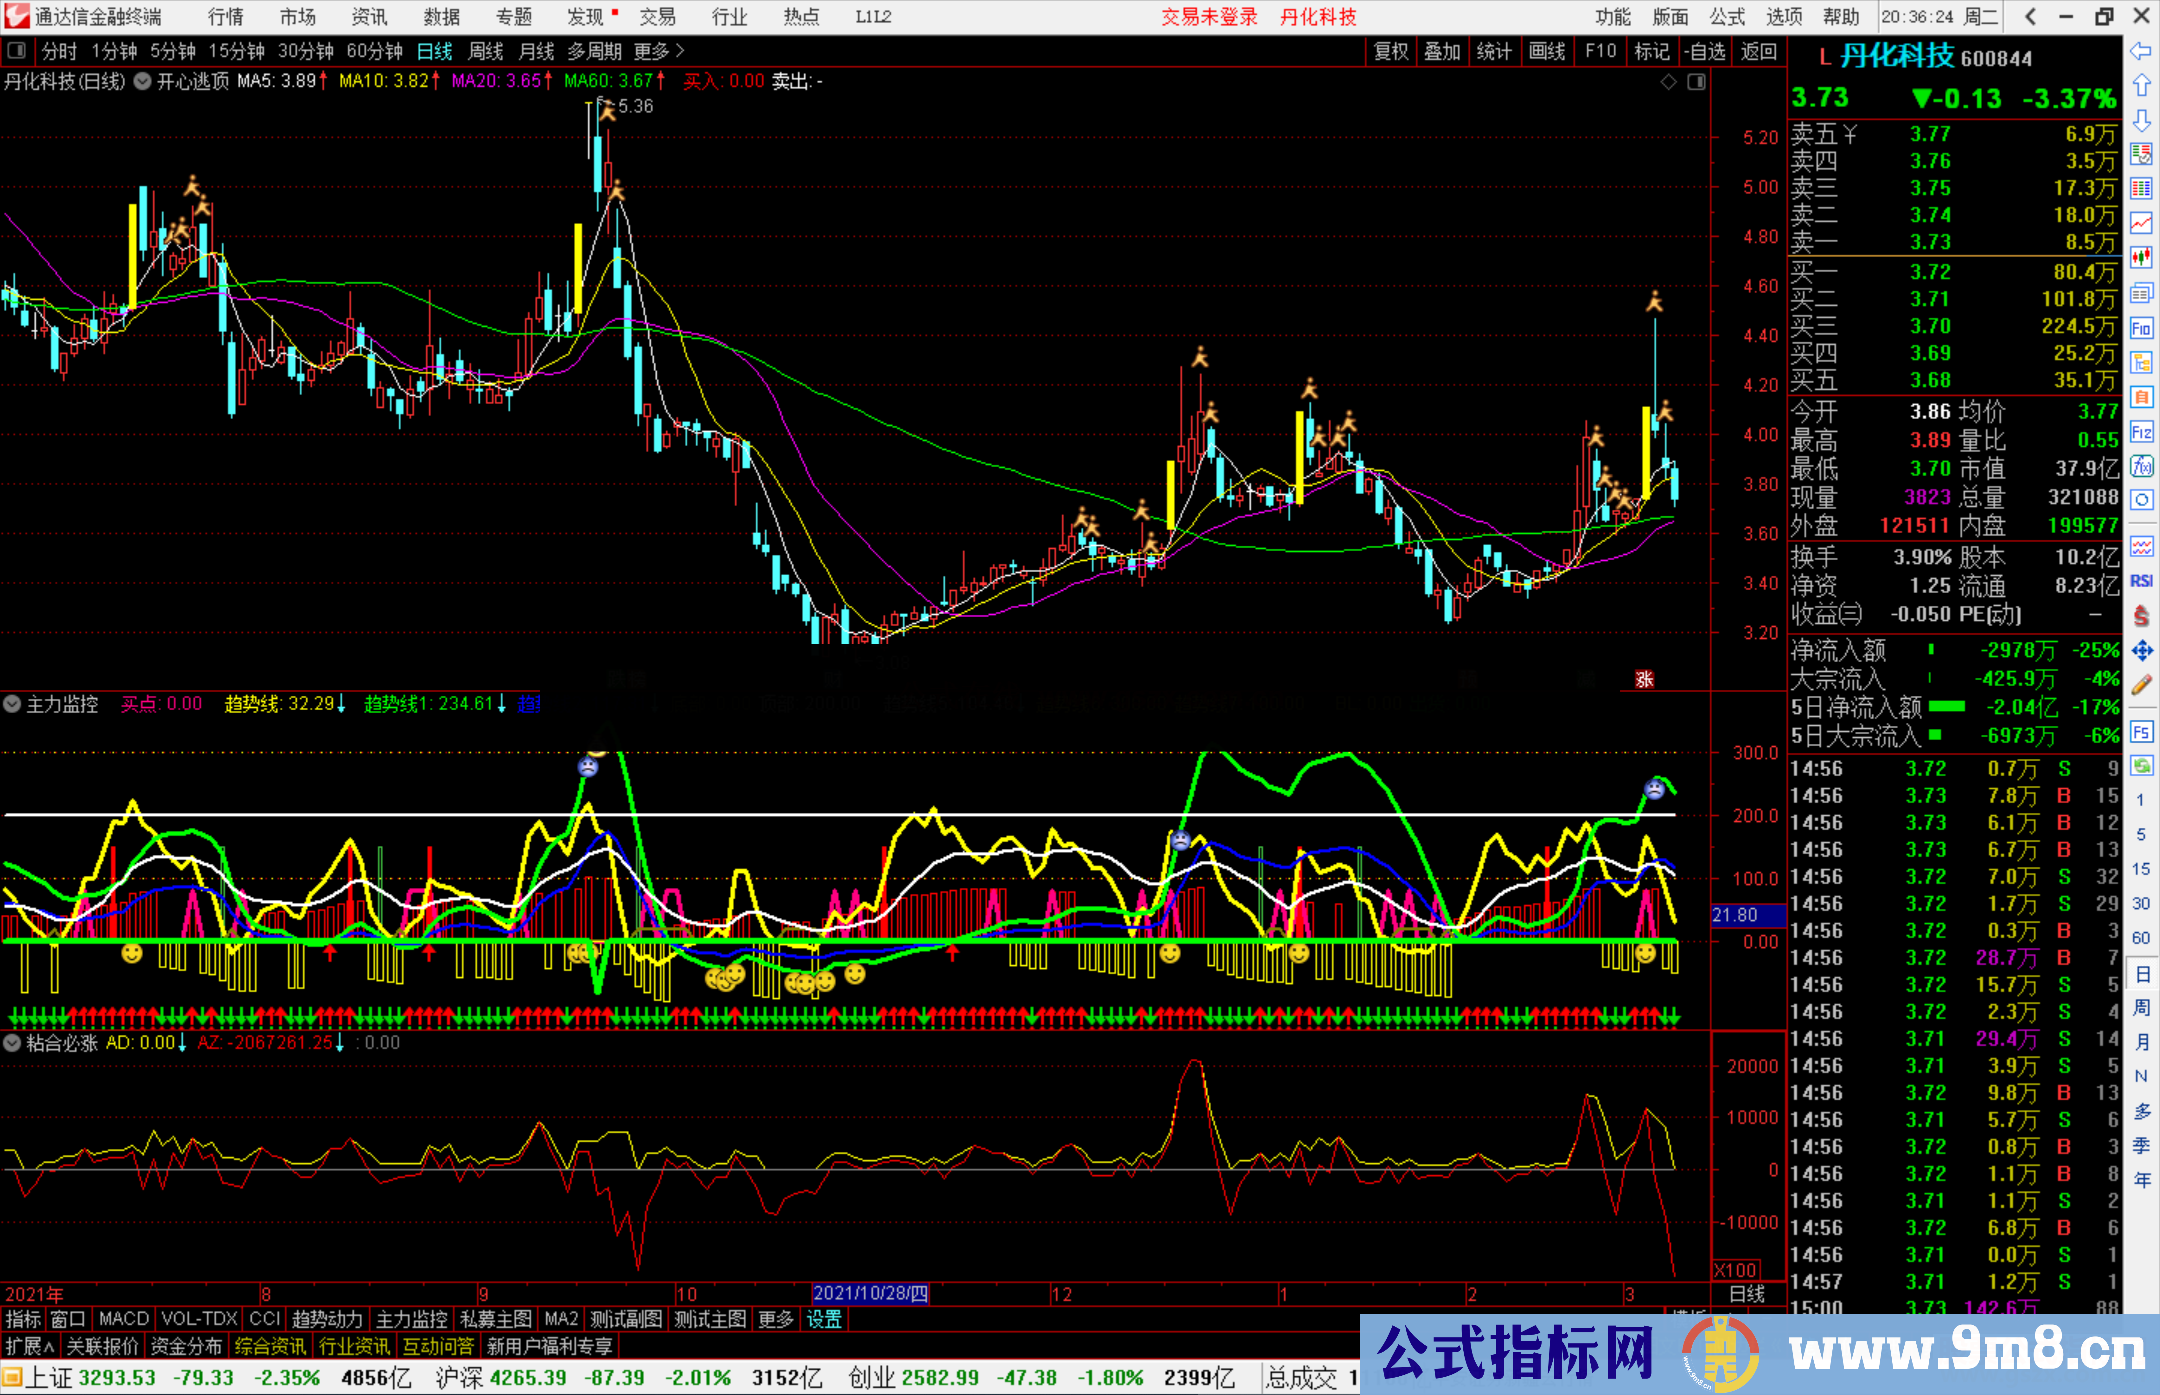The image size is (2160, 1395).
Task: Open the F10 company info sidebar icon
Action: click(x=2141, y=328)
